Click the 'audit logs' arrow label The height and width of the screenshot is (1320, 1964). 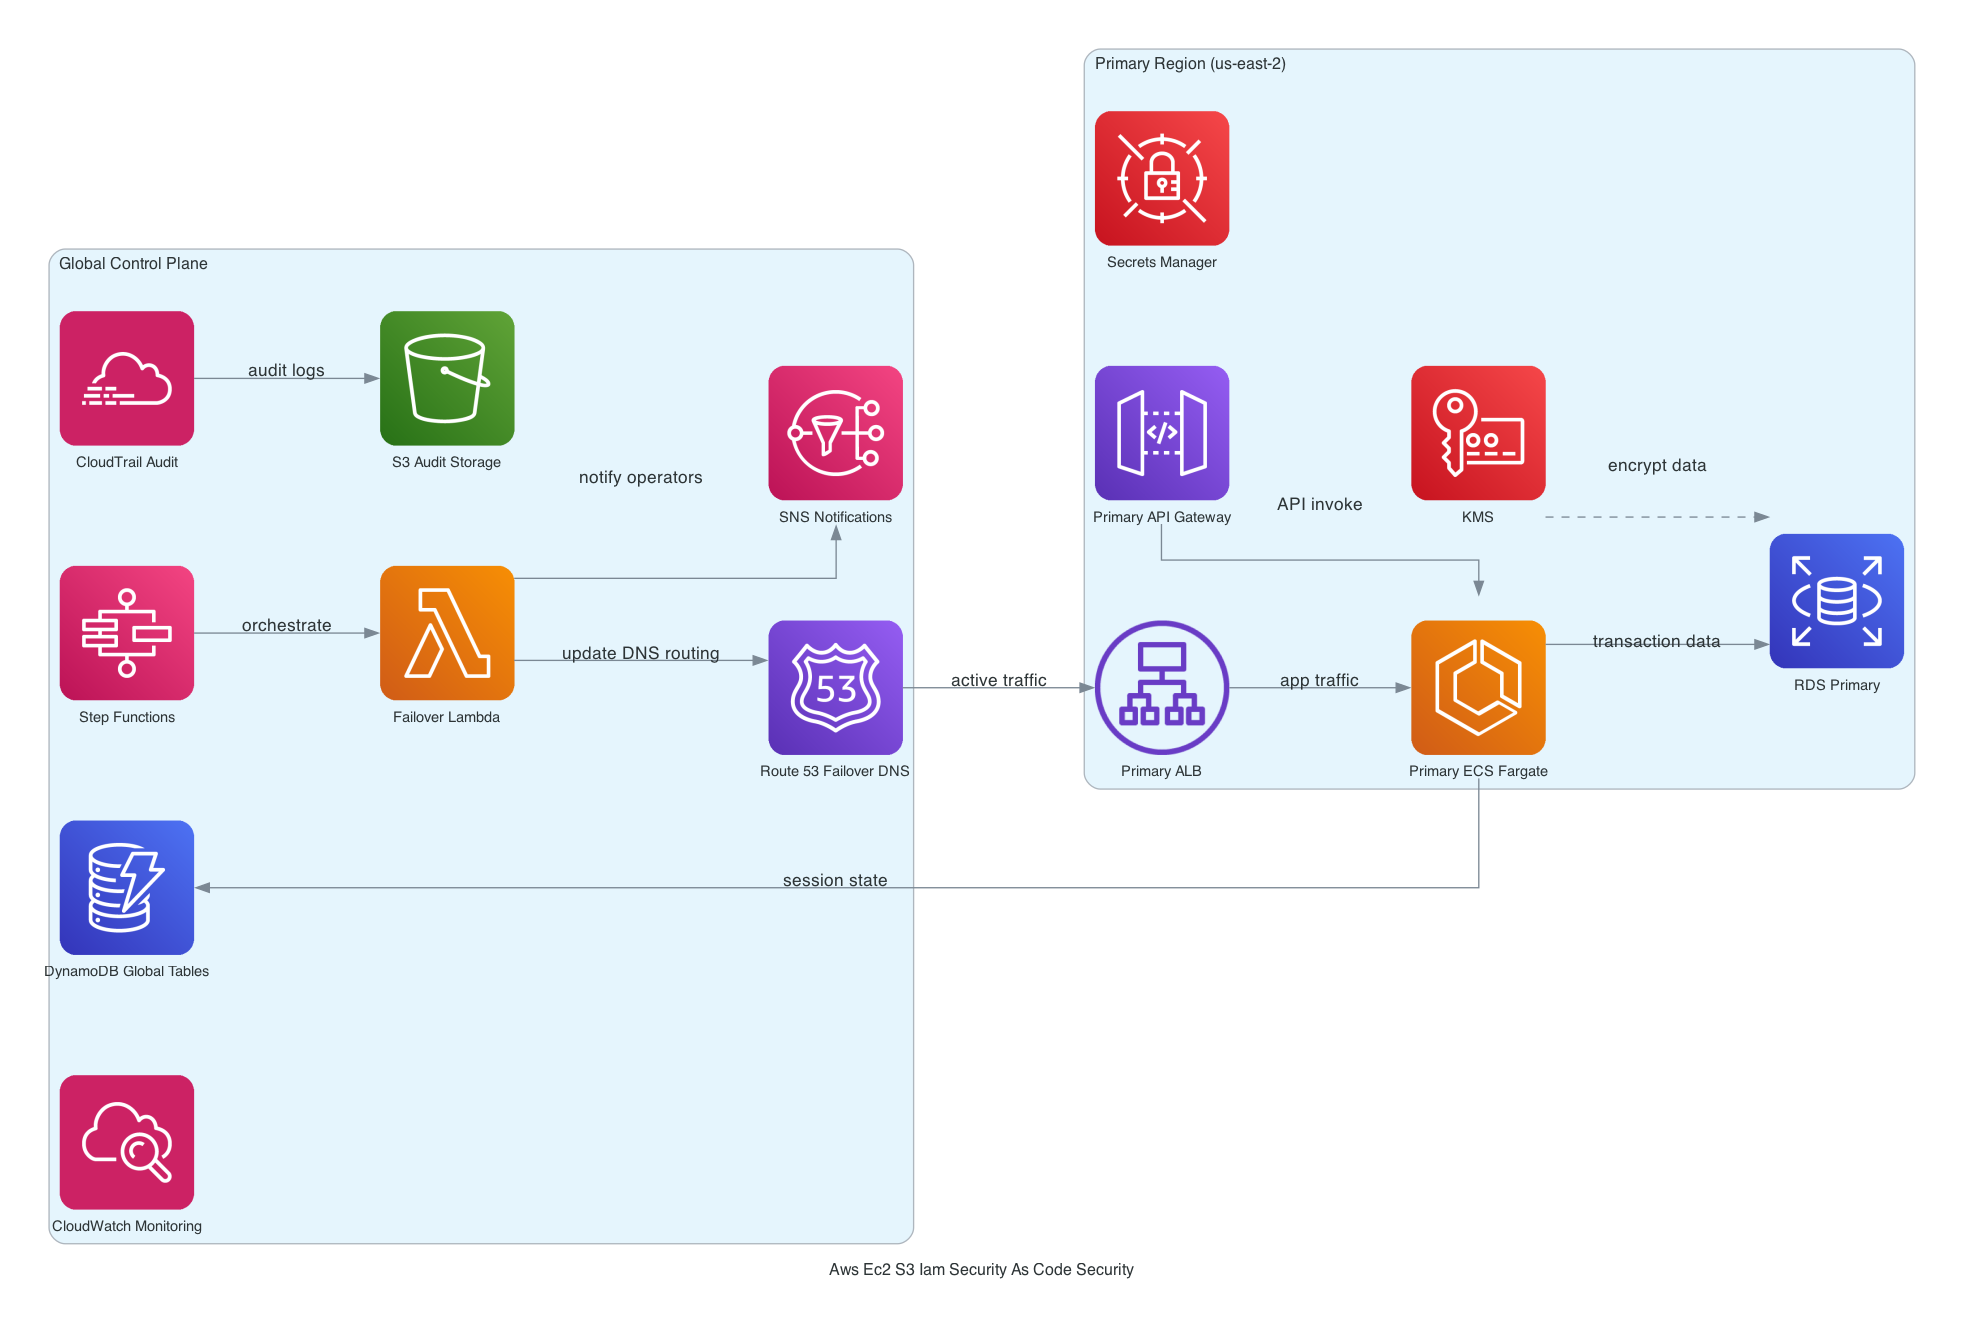(x=286, y=370)
